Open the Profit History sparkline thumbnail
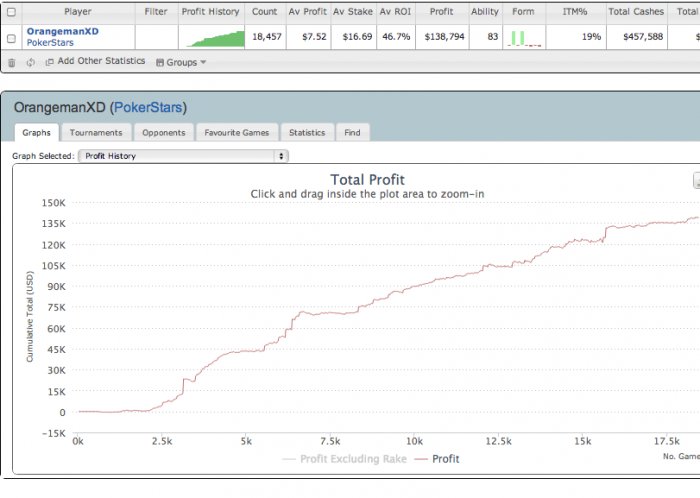 click(x=211, y=38)
